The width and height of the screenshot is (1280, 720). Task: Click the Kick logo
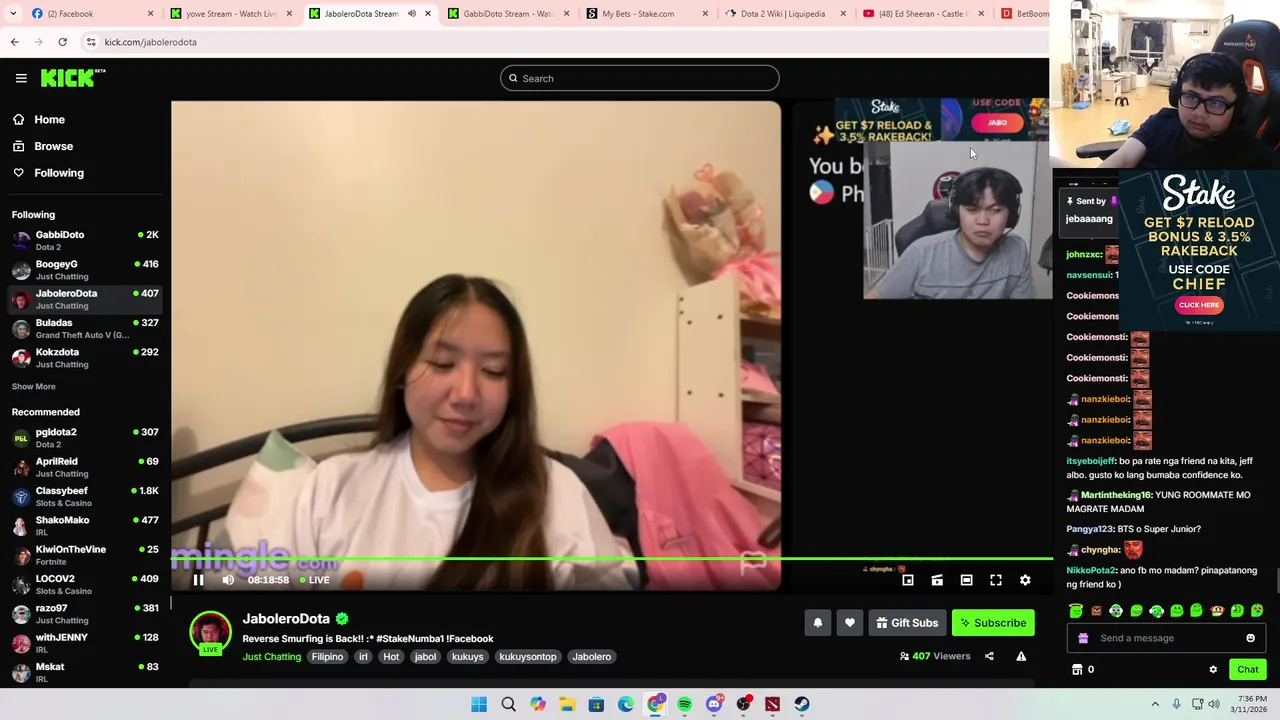(x=73, y=78)
